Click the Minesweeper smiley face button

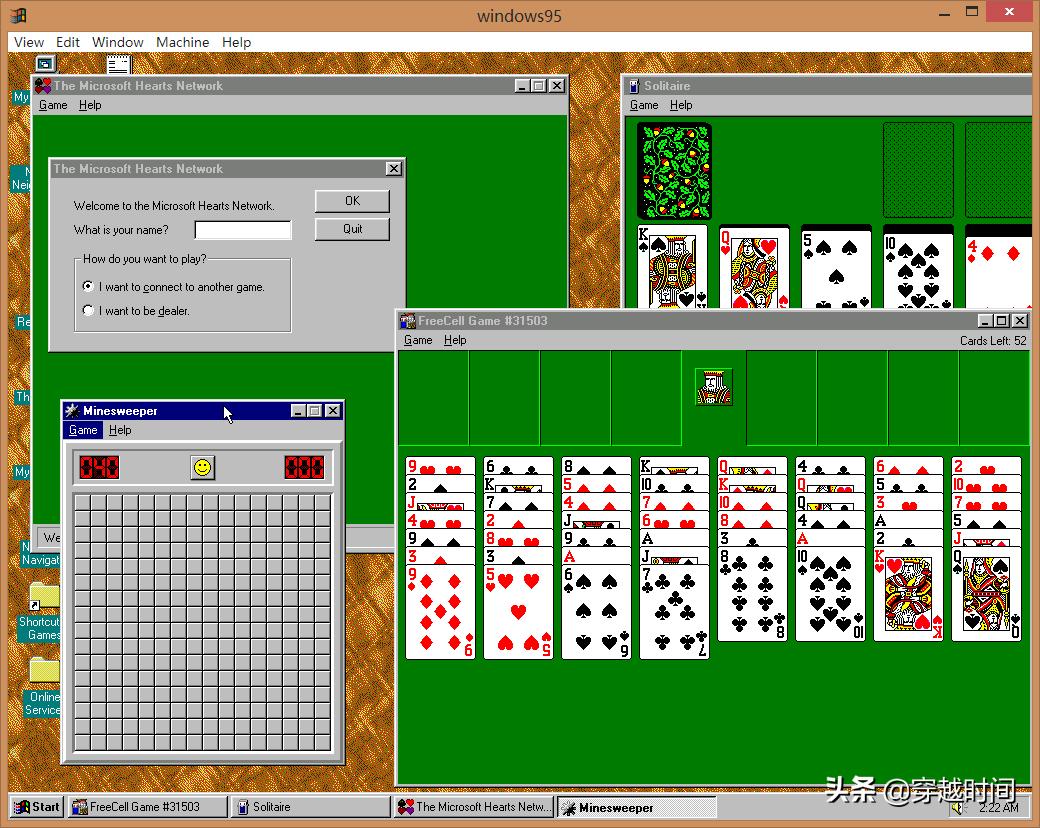coord(202,467)
